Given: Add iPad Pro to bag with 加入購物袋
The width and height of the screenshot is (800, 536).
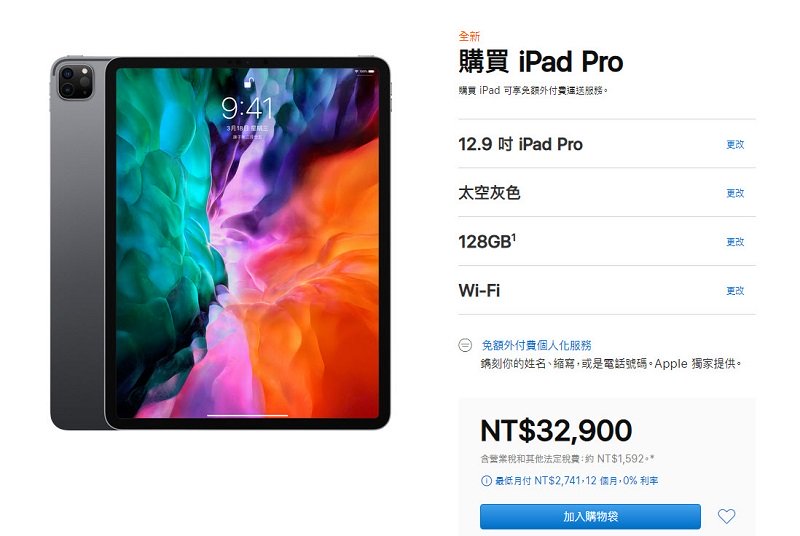Looking at the screenshot, I should (590, 517).
